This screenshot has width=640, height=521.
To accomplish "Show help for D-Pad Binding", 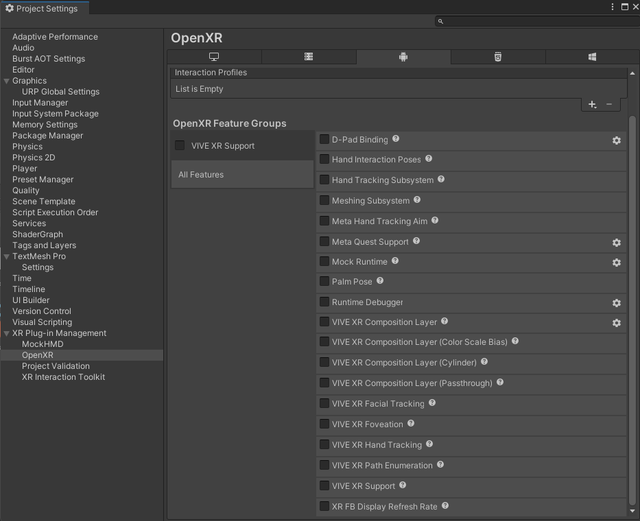I will (x=396, y=139).
